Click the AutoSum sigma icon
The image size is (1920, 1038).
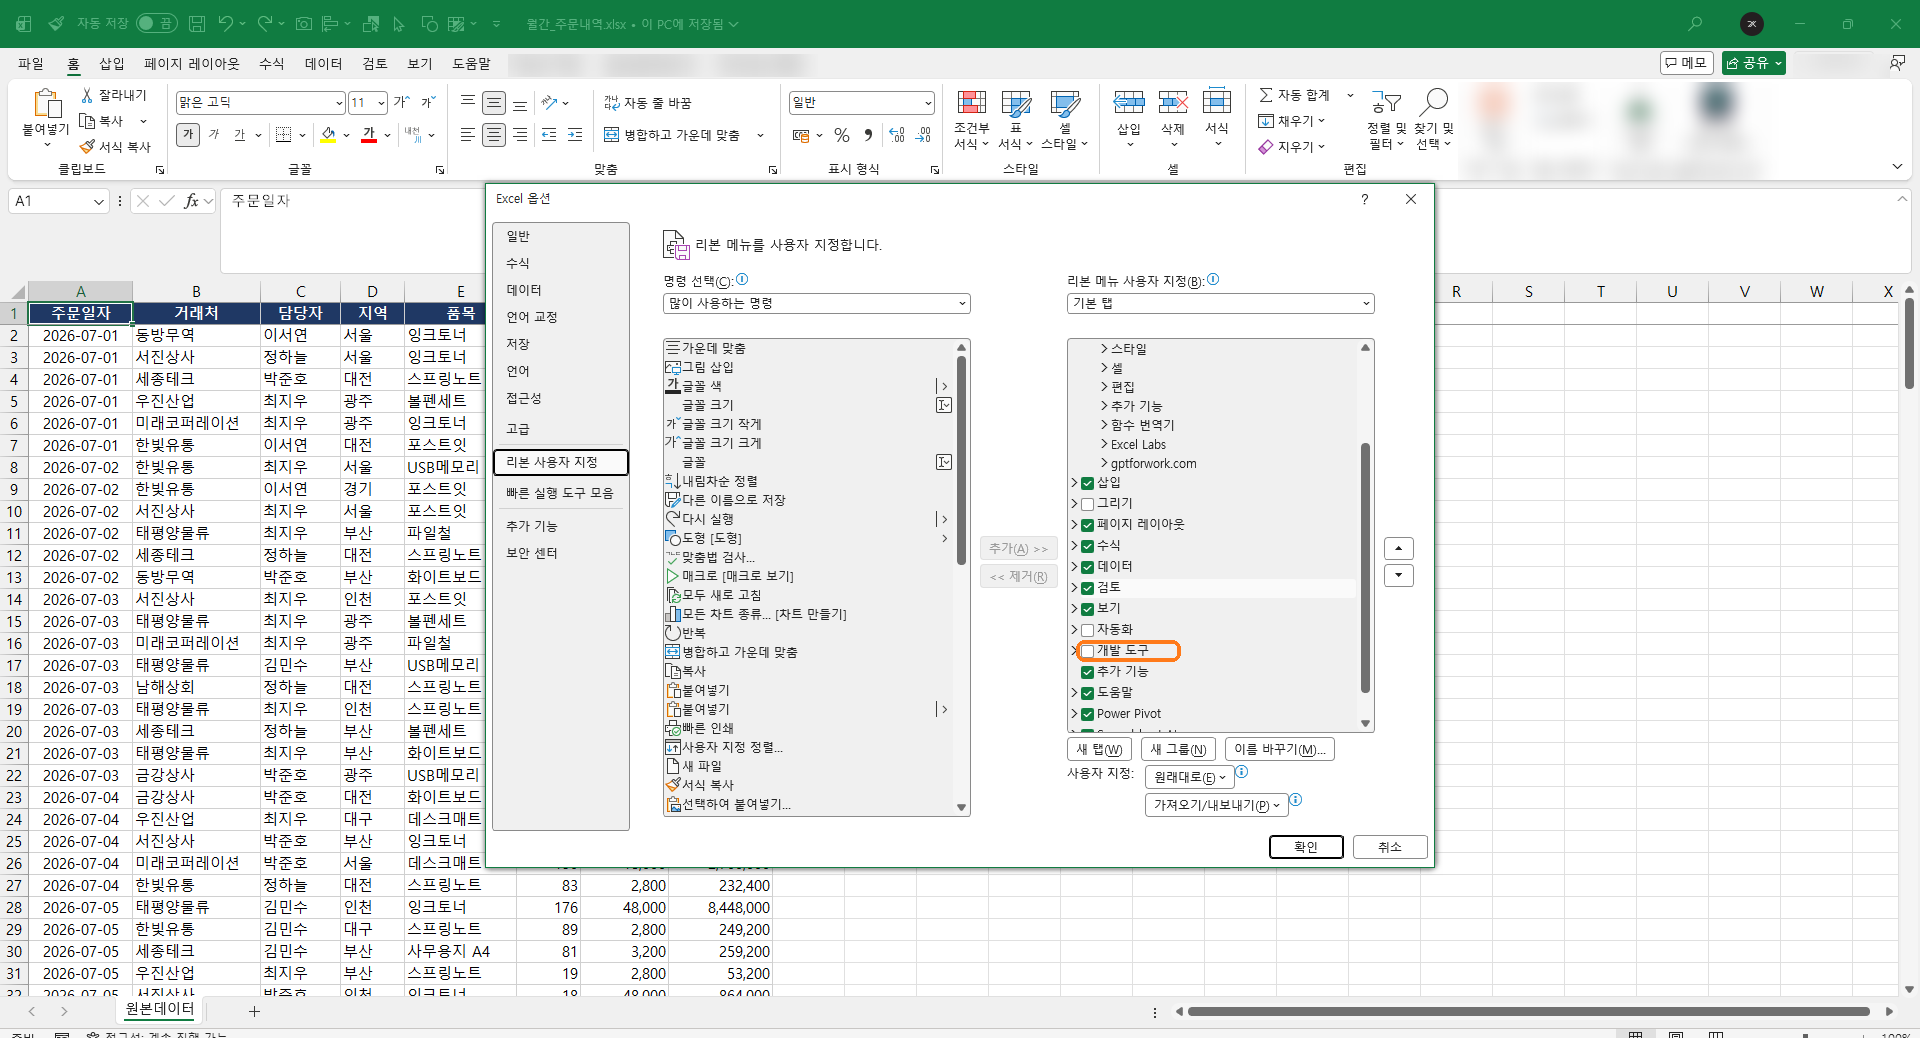(1266, 95)
